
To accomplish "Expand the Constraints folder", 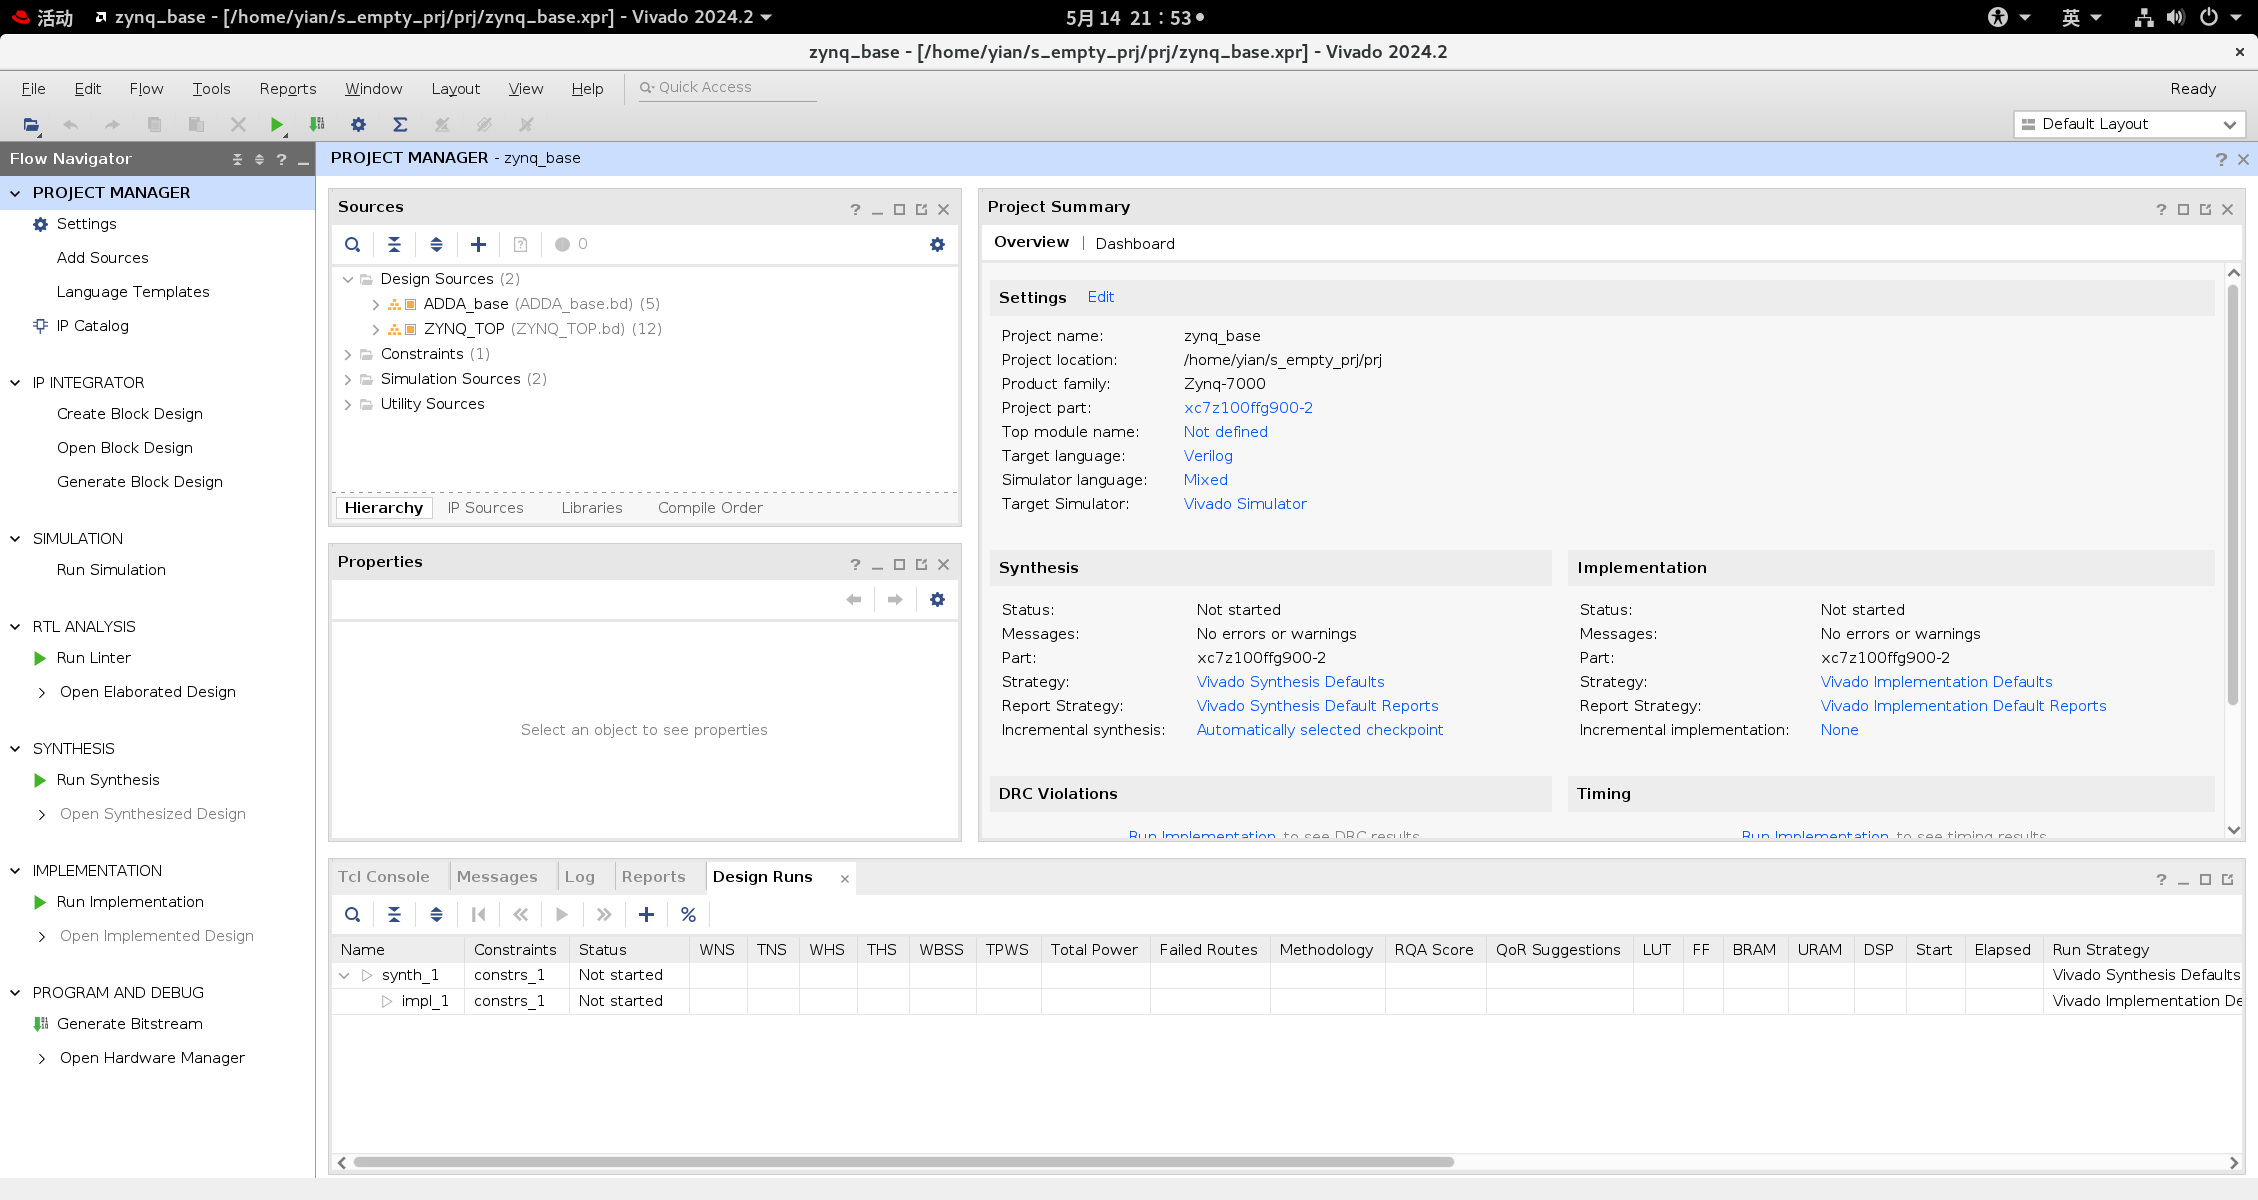I will pos(347,354).
